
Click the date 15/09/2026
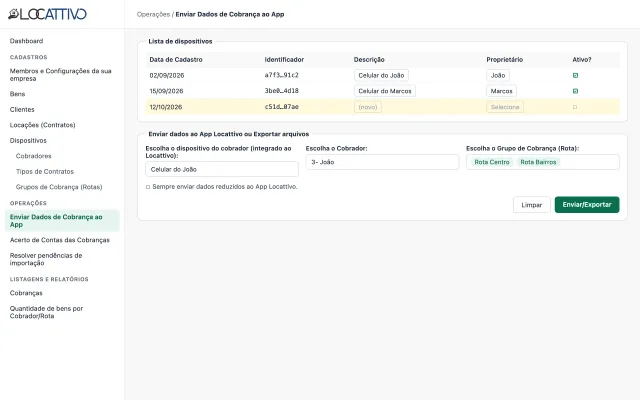(x=166, y=91)
